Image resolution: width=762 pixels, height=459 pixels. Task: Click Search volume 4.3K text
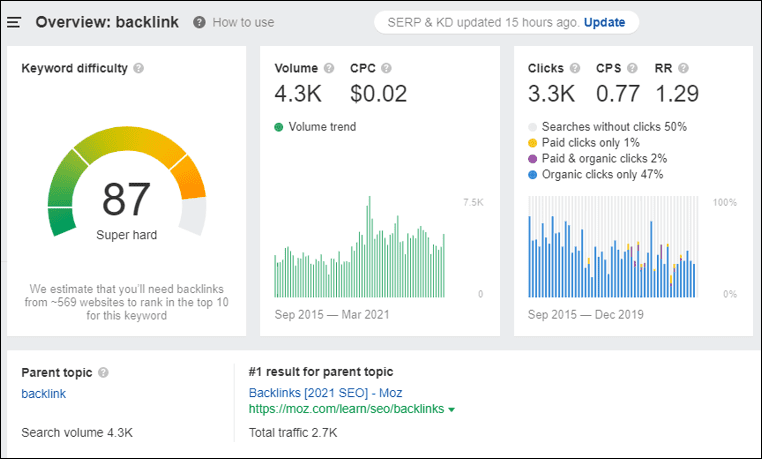coord(77,433)
